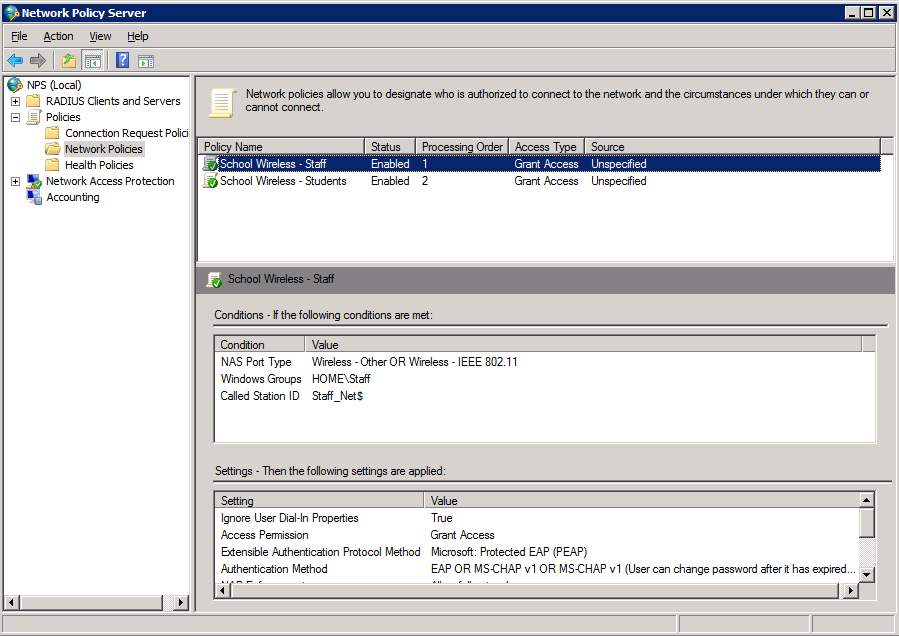Click the forward navigation arrow
Viewport: 899px width, 636px height.
coord(38,60)
